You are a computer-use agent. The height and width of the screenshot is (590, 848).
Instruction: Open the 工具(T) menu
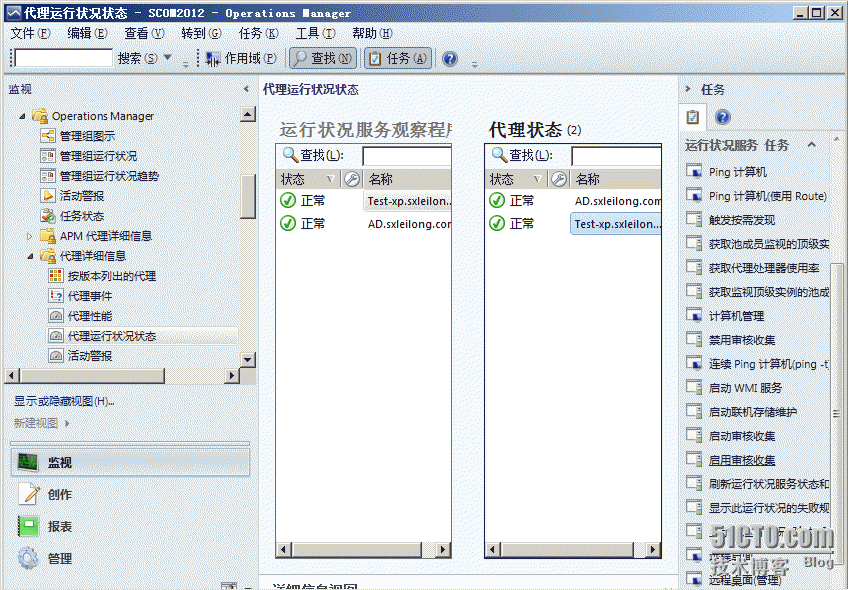coord(315,34)
